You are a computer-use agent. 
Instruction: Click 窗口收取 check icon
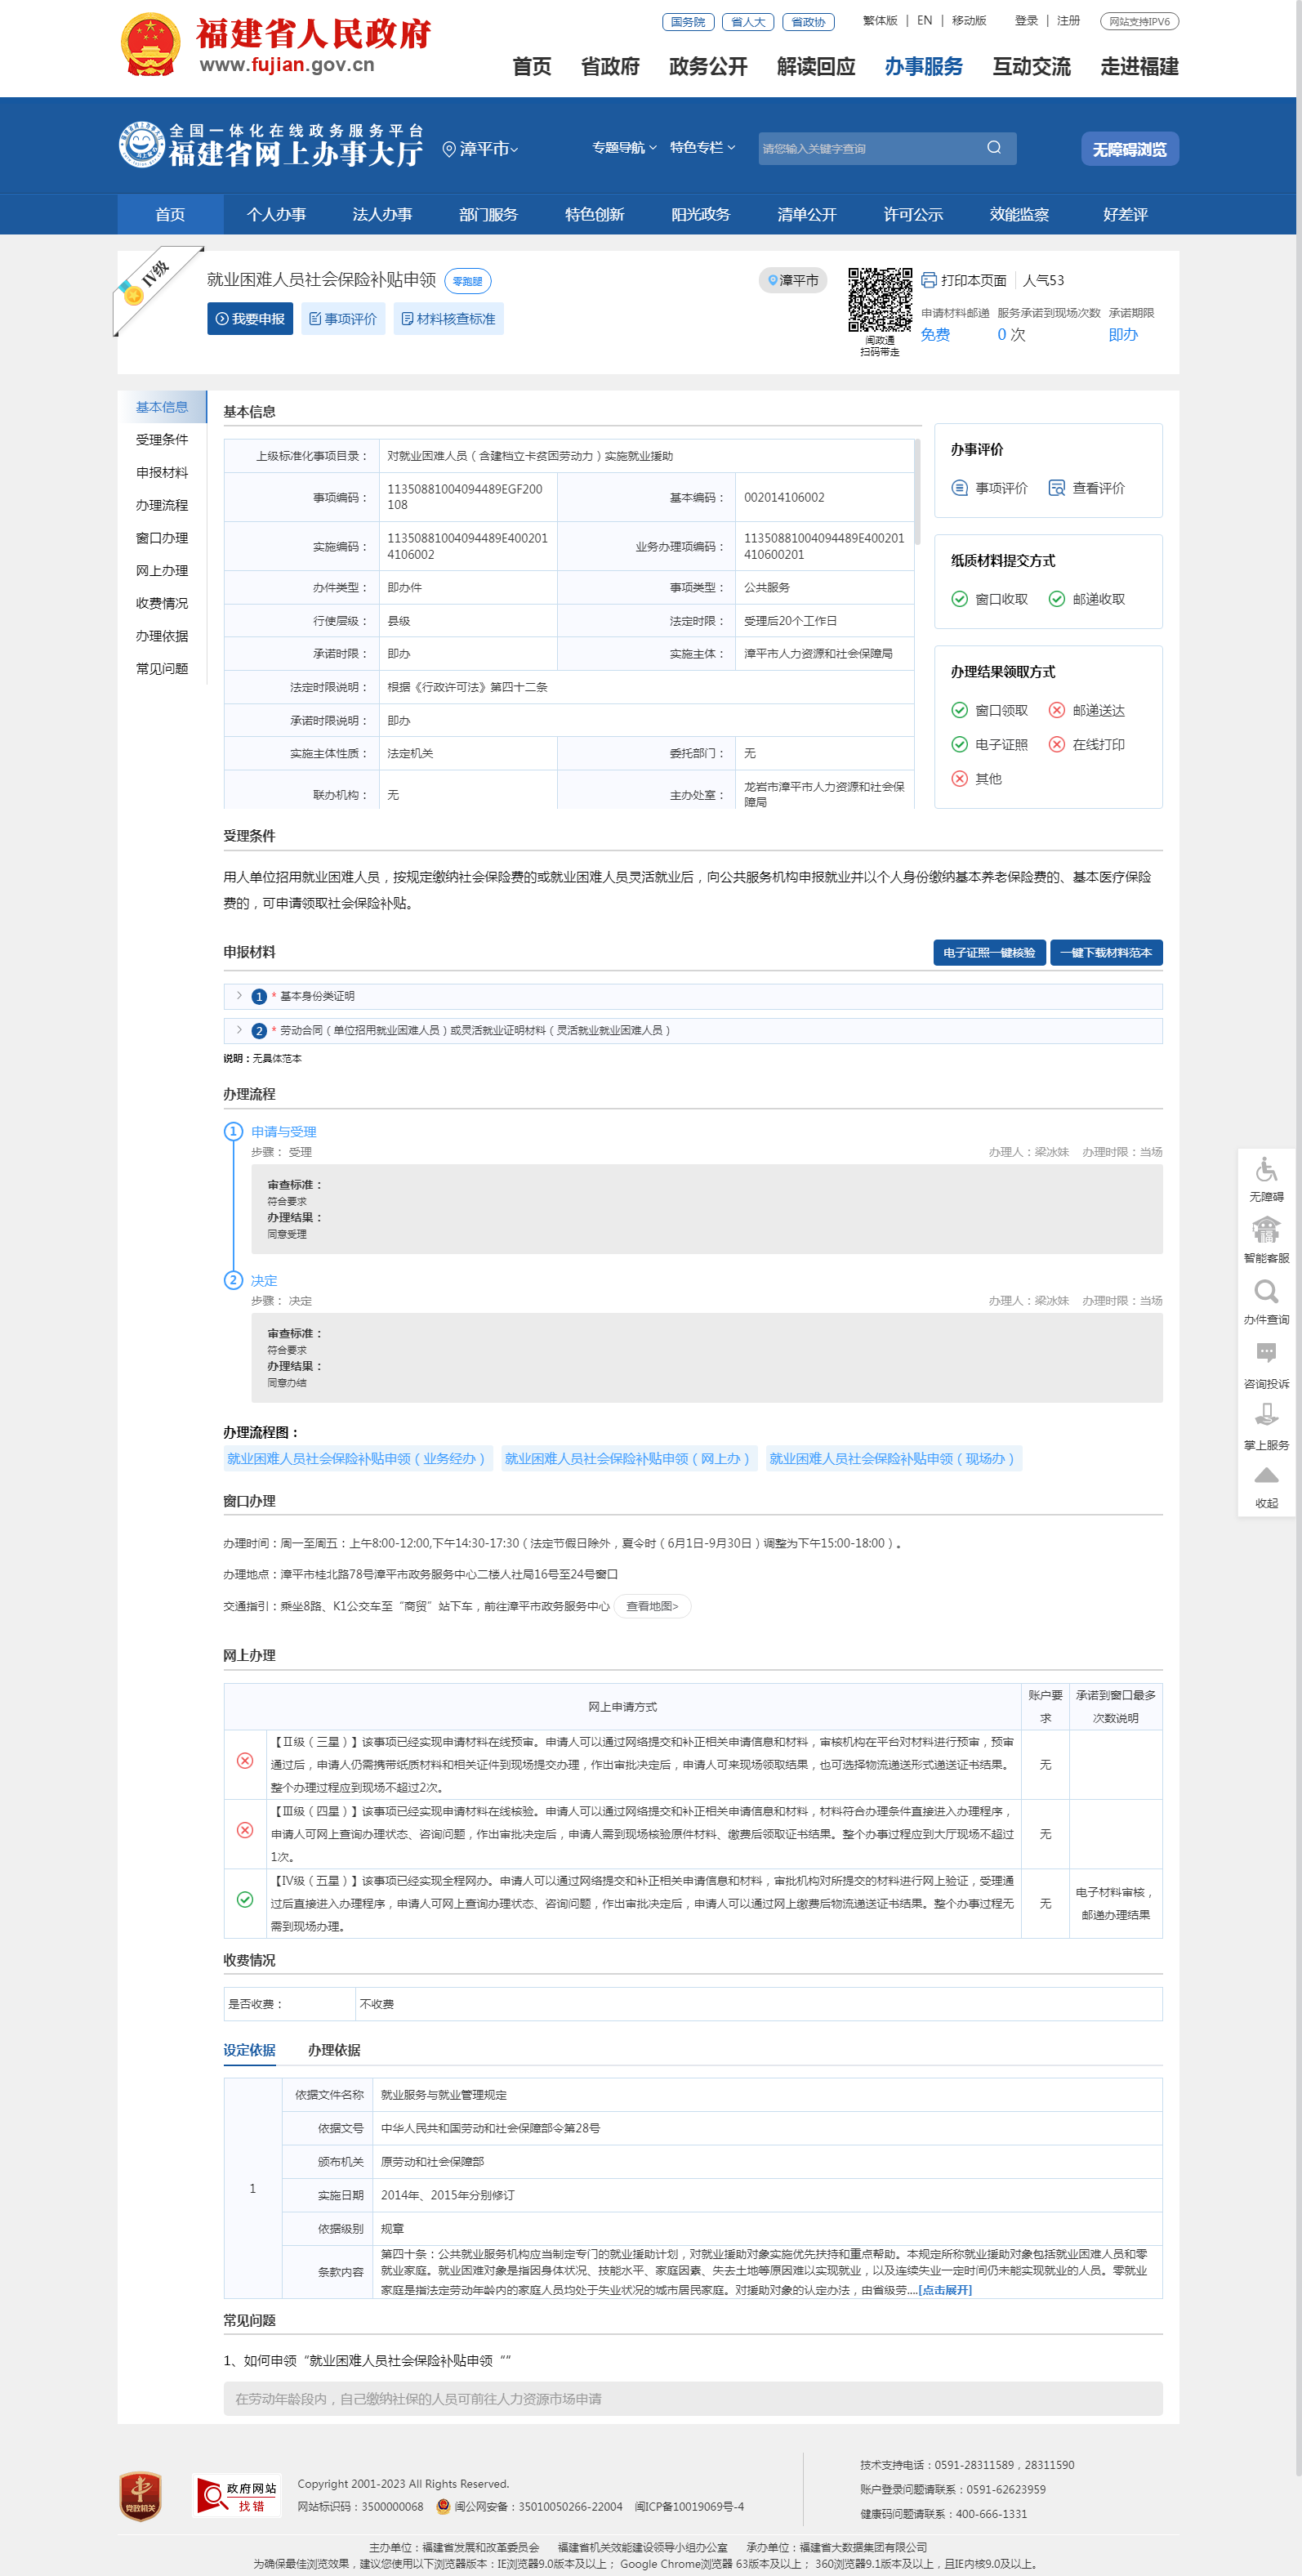point(959,599)
